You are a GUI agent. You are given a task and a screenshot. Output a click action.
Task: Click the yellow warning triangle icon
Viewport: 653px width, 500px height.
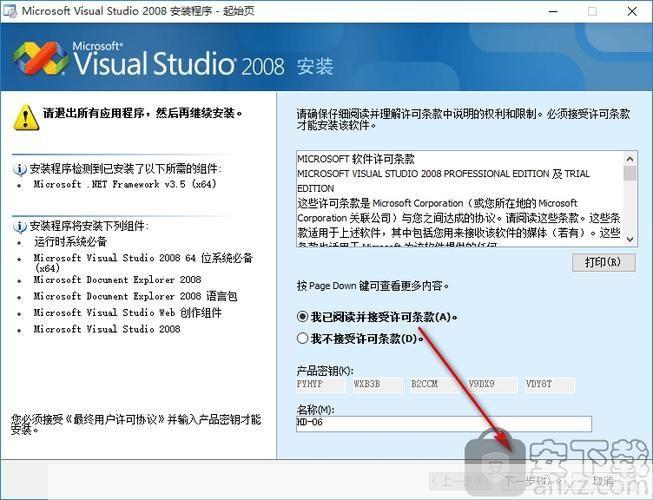pyautogui.click(x=26, y=117)
